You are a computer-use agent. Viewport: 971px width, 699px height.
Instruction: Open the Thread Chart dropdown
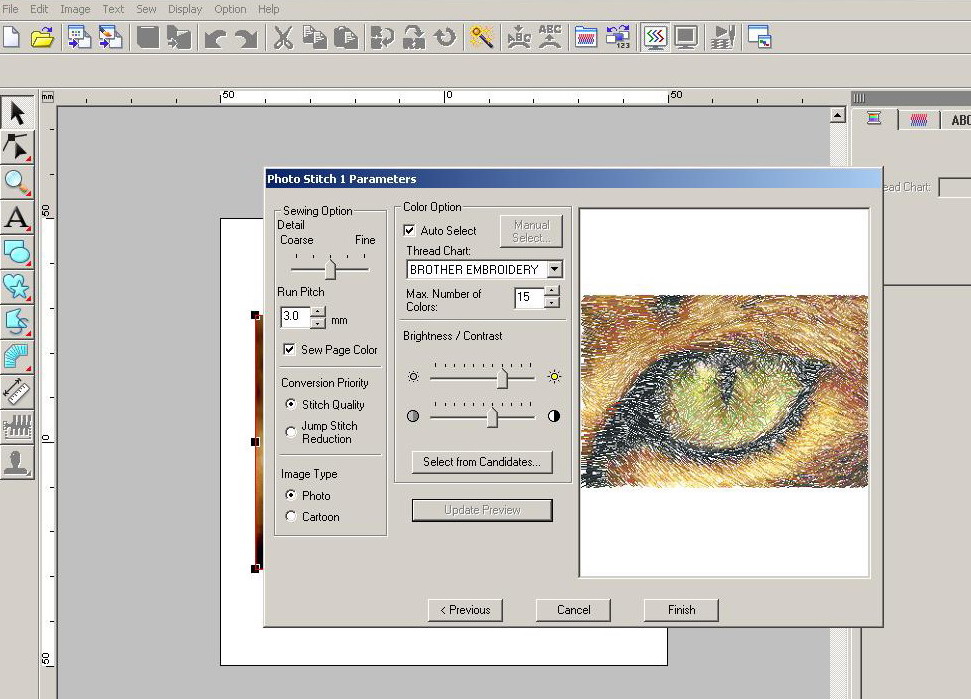555,270
